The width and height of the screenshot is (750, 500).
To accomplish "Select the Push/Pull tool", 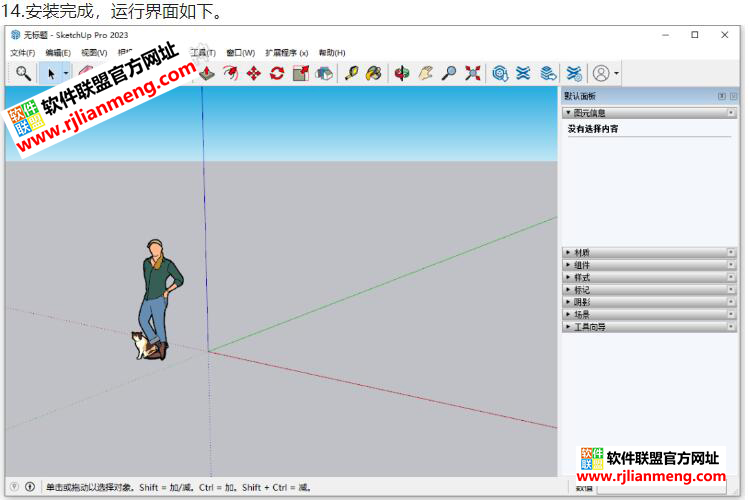I will coord(206,73).
